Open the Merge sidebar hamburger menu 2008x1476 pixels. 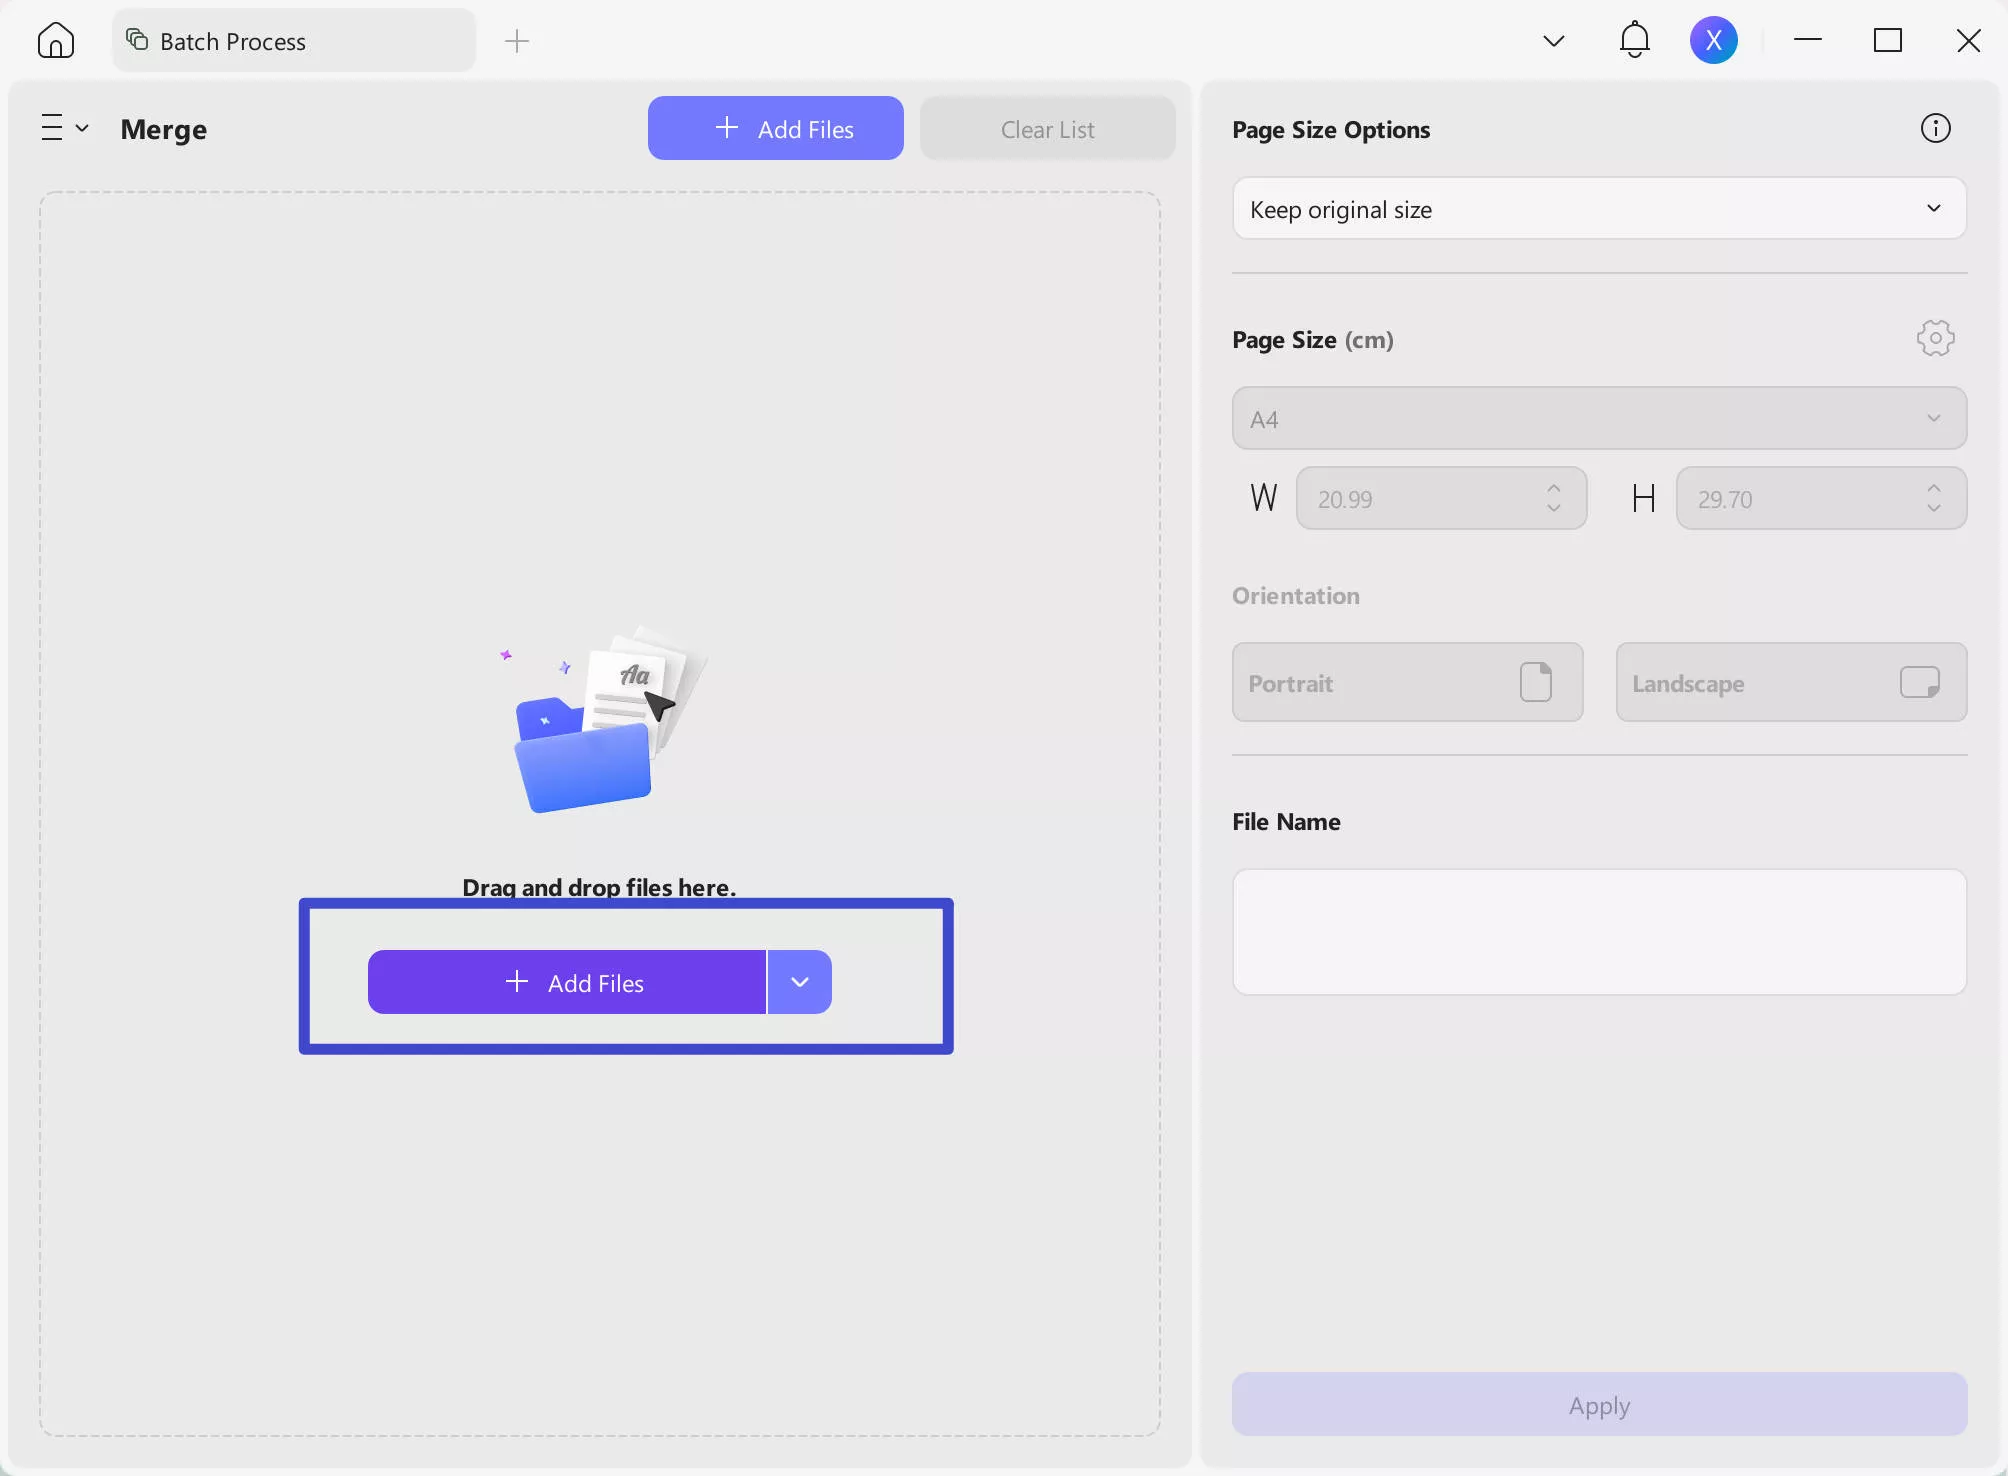tap(52, 127)
